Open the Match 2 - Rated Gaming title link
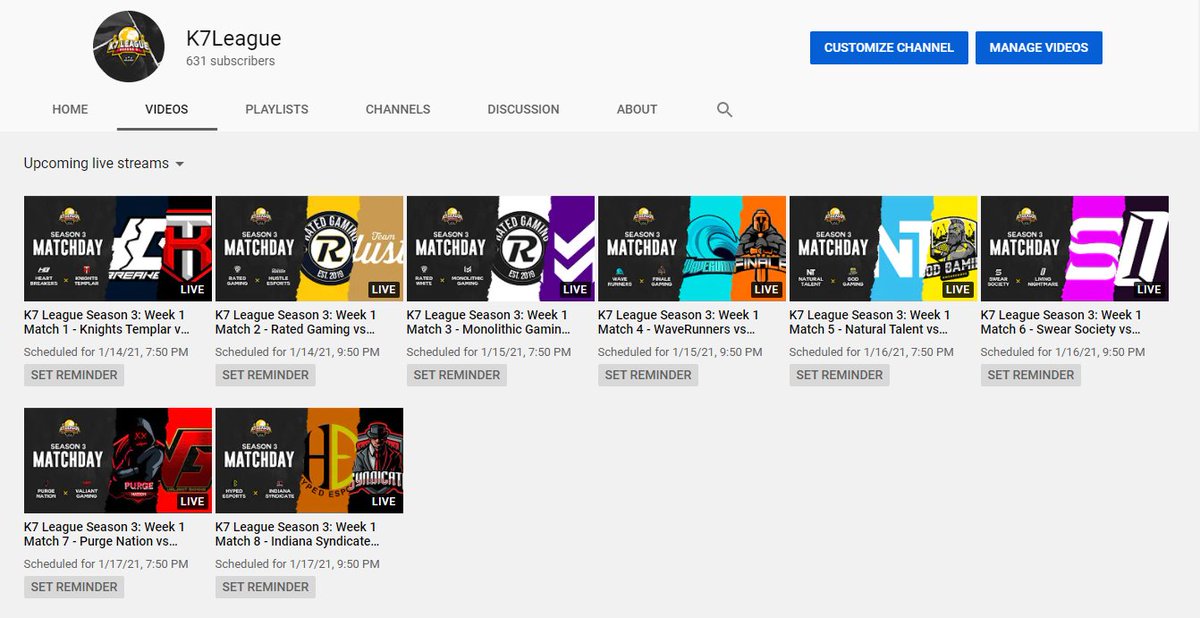The image size is (1200, 618). (297, 322)
